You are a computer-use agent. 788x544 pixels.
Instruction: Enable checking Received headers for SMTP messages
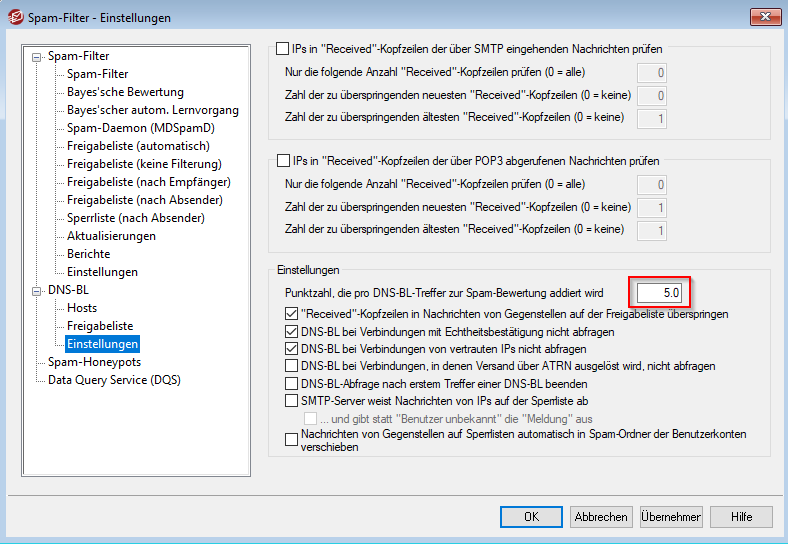click(283, 48)
